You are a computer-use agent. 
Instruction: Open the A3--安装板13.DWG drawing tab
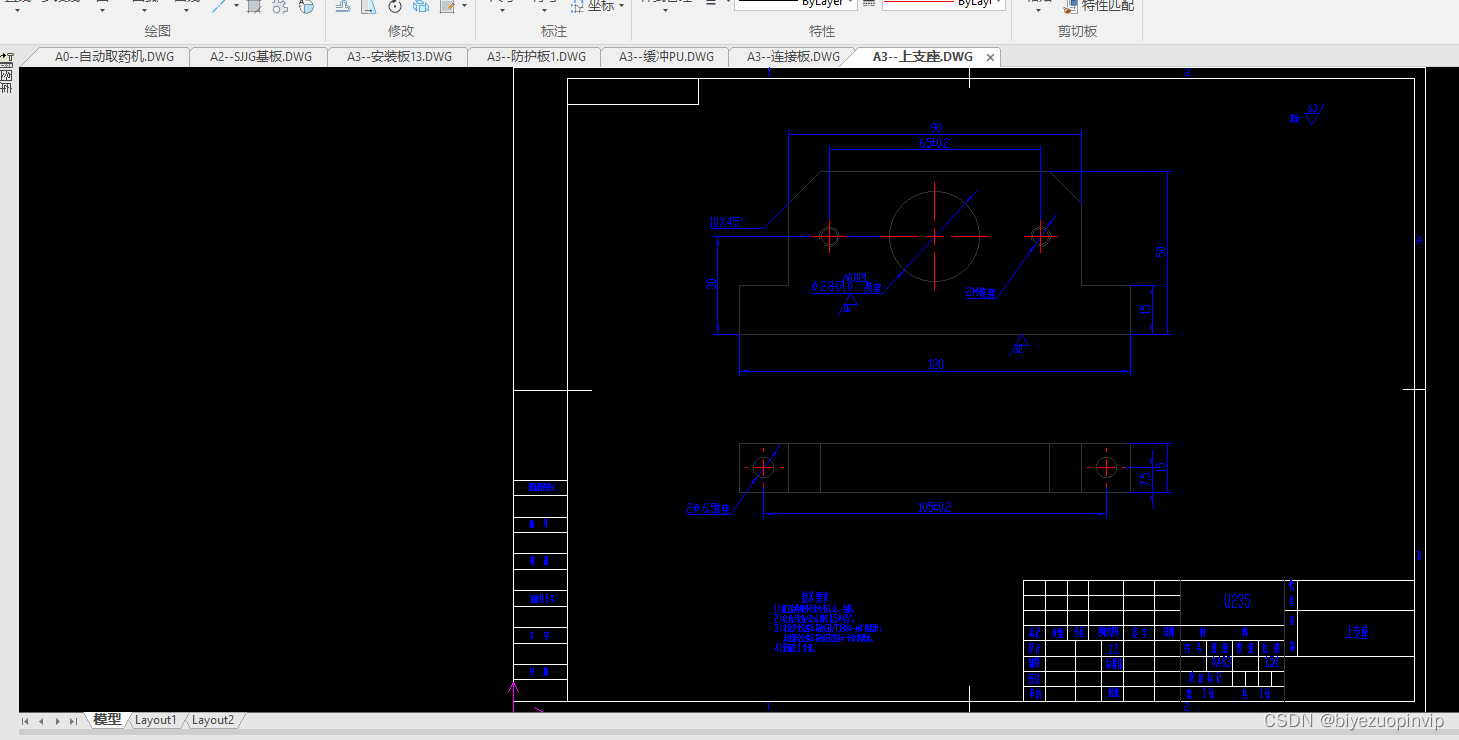pyautogui.click(x=399, y=57)
